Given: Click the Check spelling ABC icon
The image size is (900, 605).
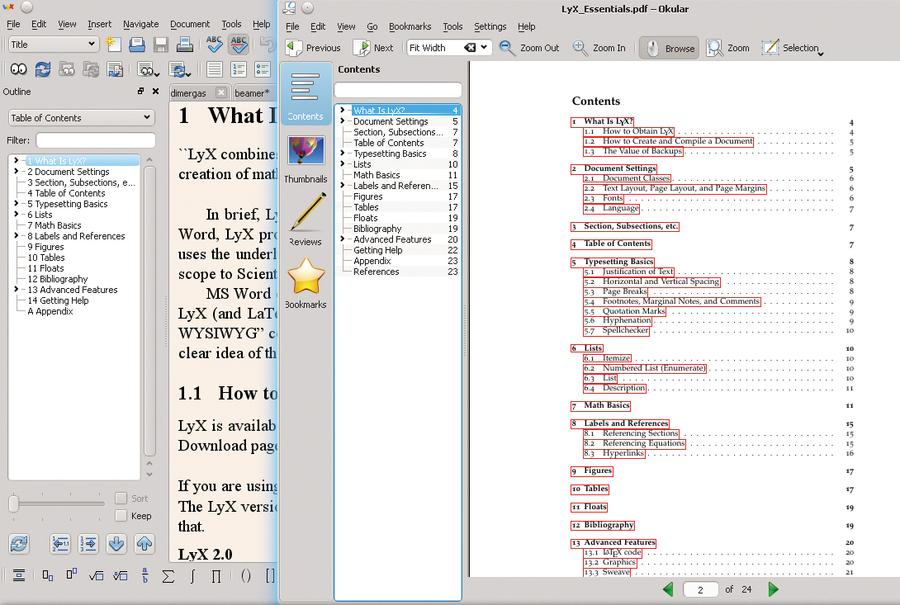Looking at the screenshot, I should pos(214,44).
